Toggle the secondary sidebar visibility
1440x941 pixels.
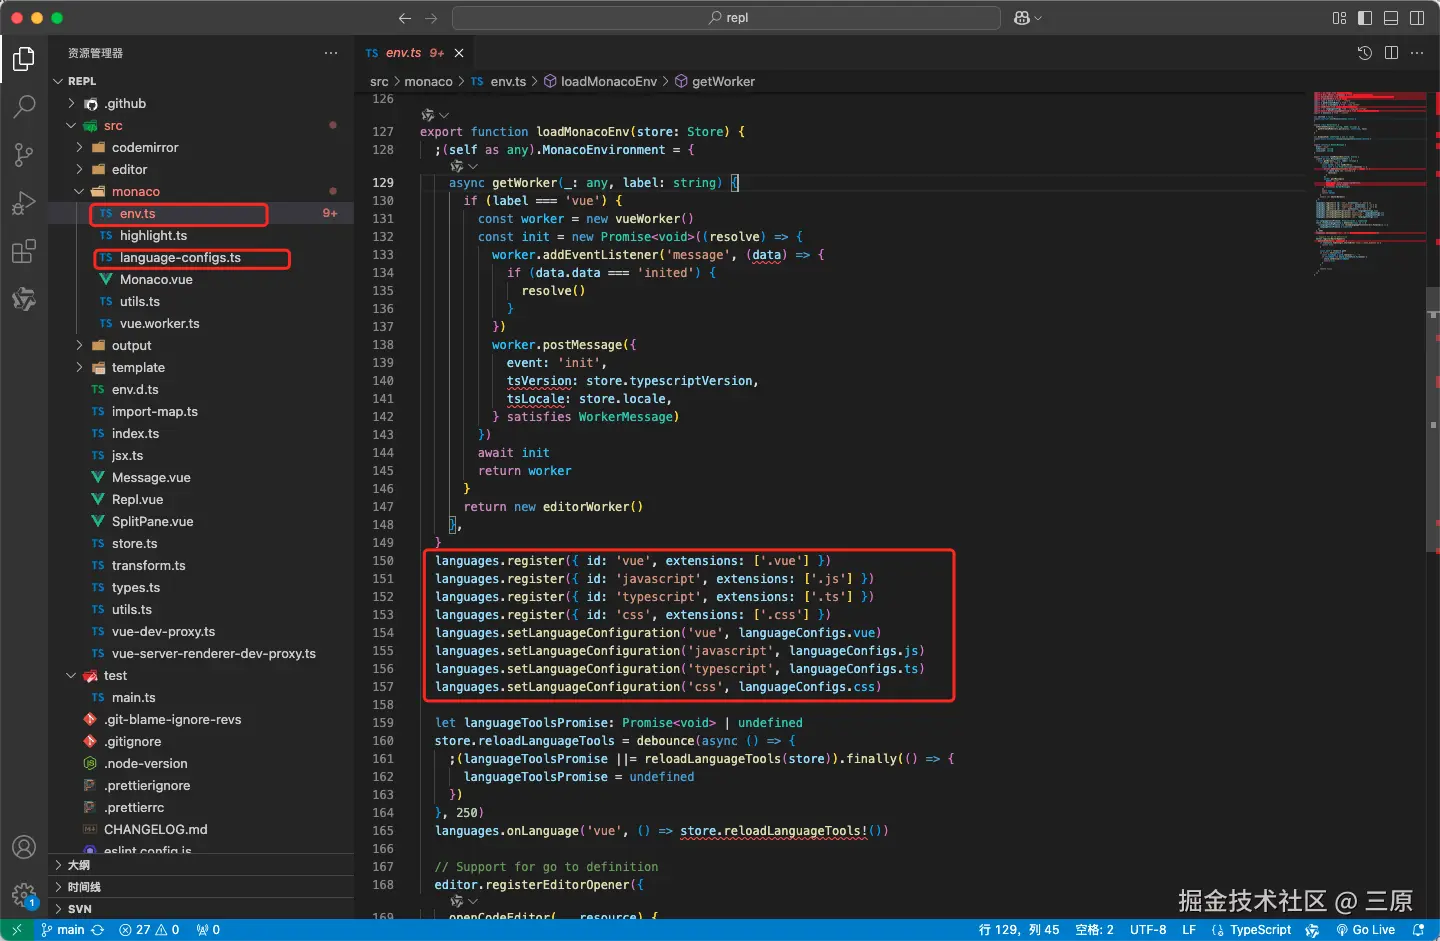[1417, 18]
